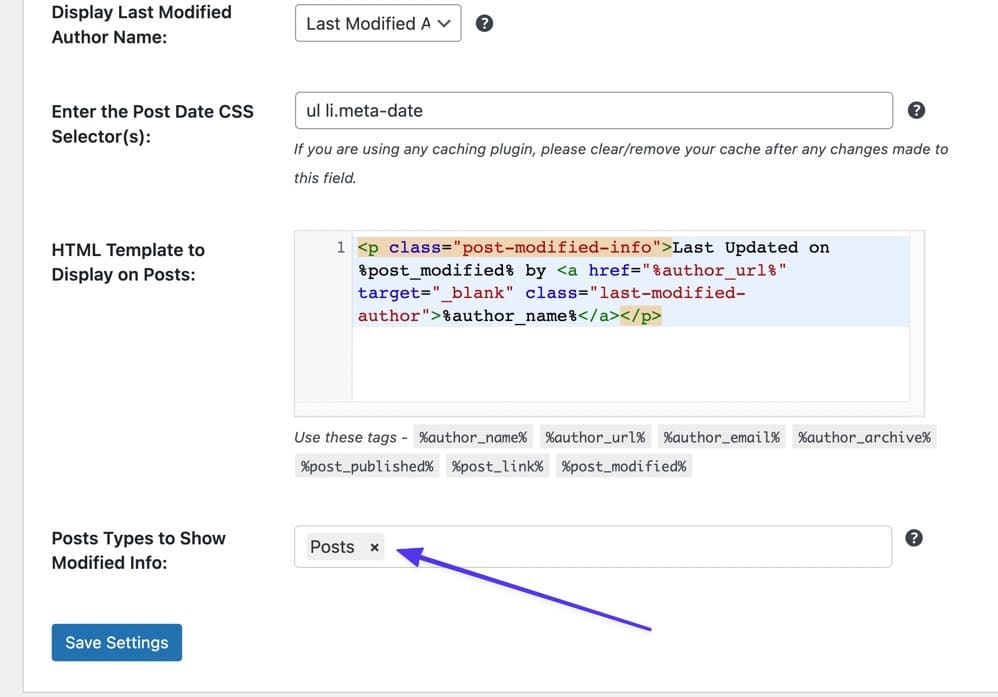The height and width of the screenshot is (697, 998).
Task: Insert the %author_email% tag
Action: [722, 436]
